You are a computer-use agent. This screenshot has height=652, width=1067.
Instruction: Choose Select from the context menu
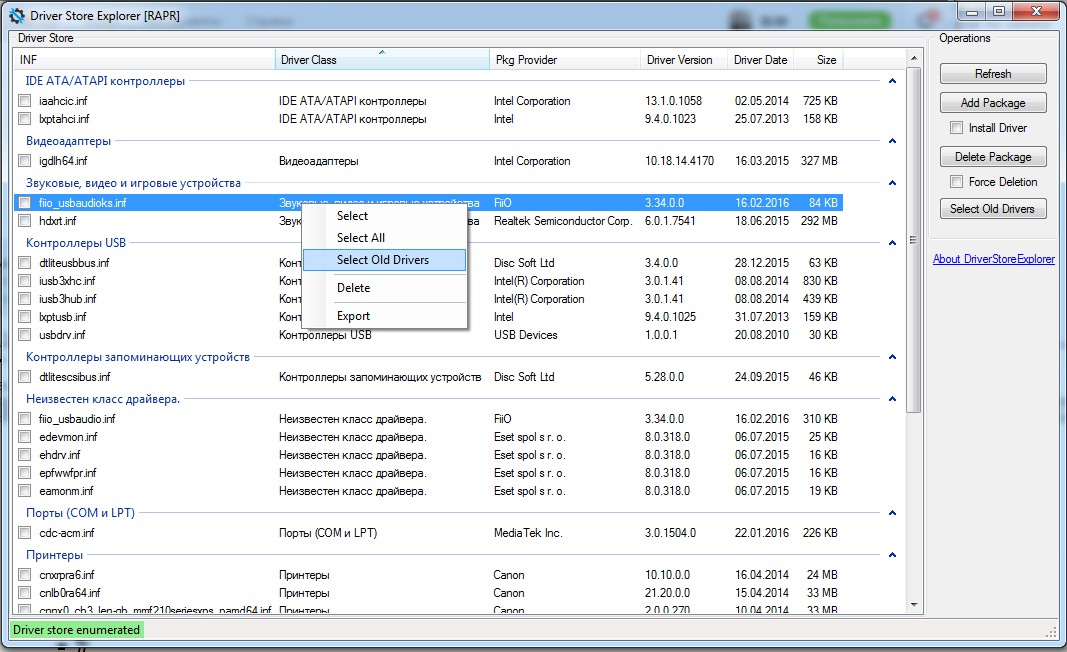pyautogui.click(x=384, y=216)
